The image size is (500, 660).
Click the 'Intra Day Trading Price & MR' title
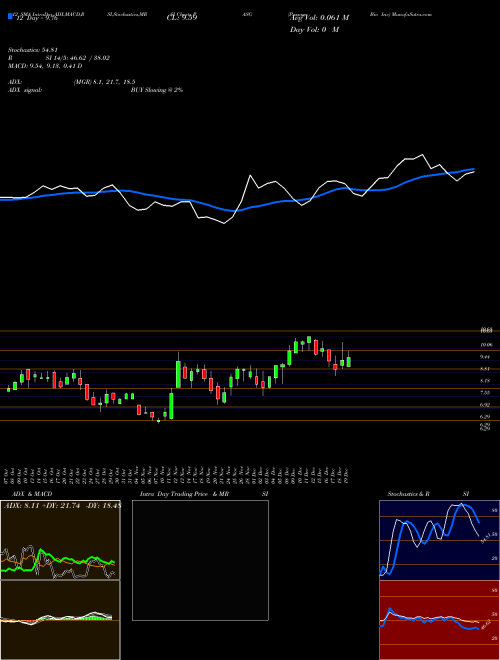[184, 494]
